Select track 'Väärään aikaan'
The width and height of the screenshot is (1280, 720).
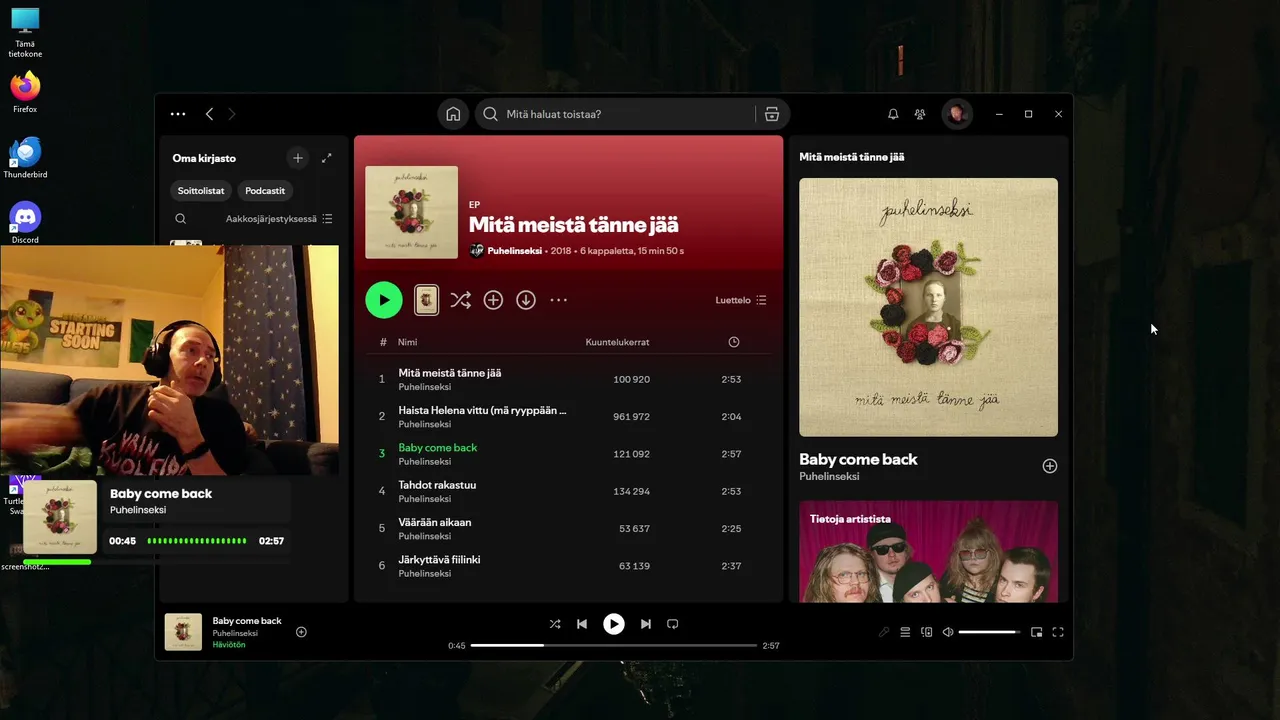568,528
